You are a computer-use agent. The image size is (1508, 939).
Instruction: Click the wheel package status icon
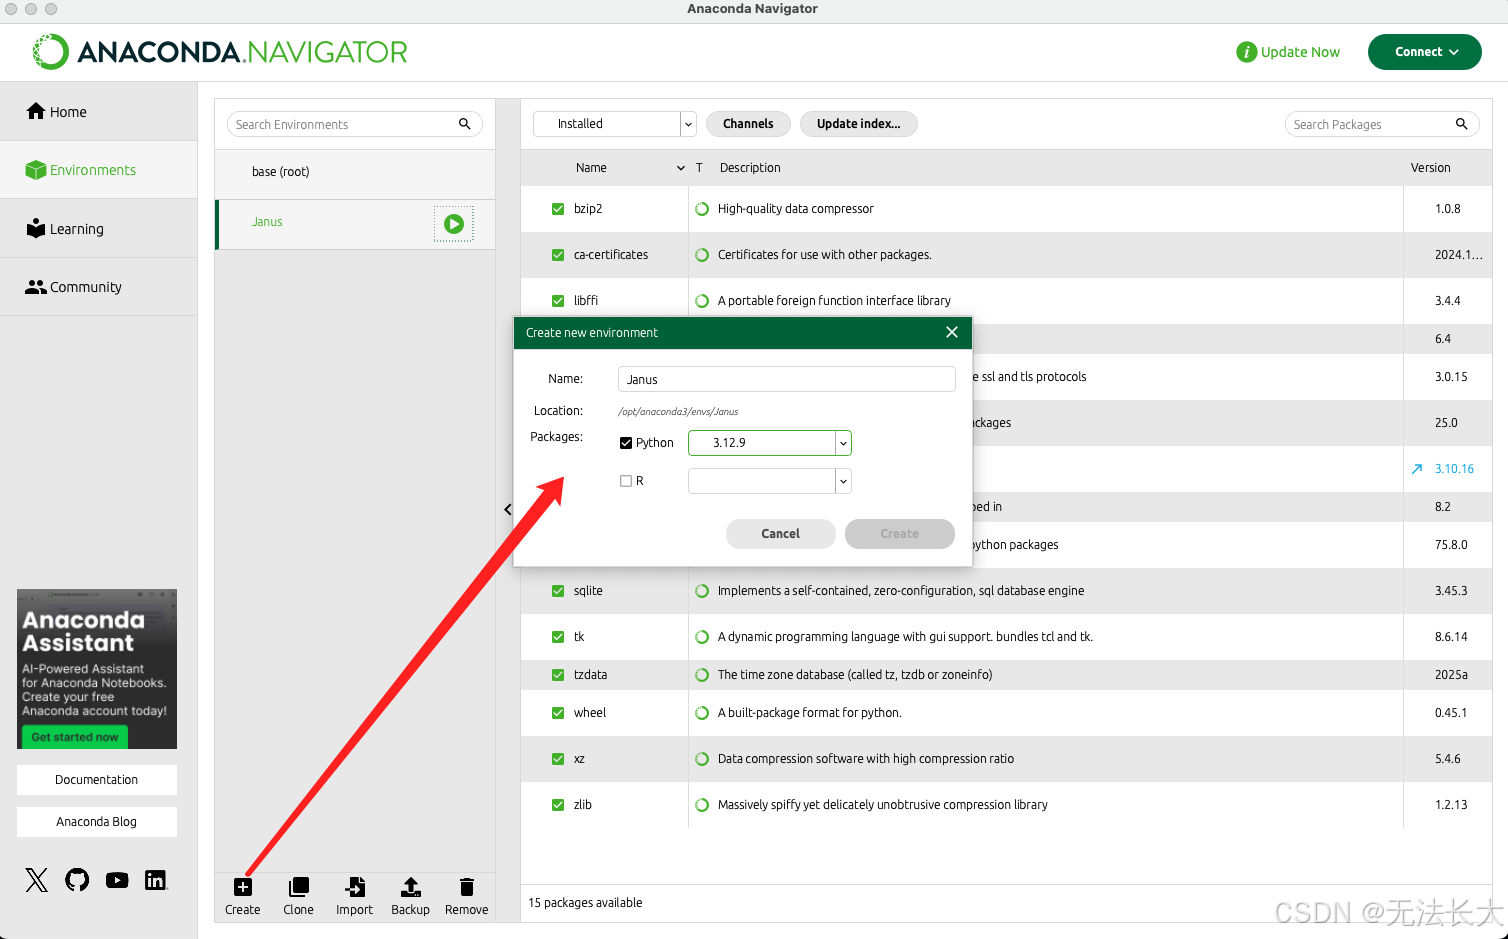pyautogui.click(x=702, y=713)
